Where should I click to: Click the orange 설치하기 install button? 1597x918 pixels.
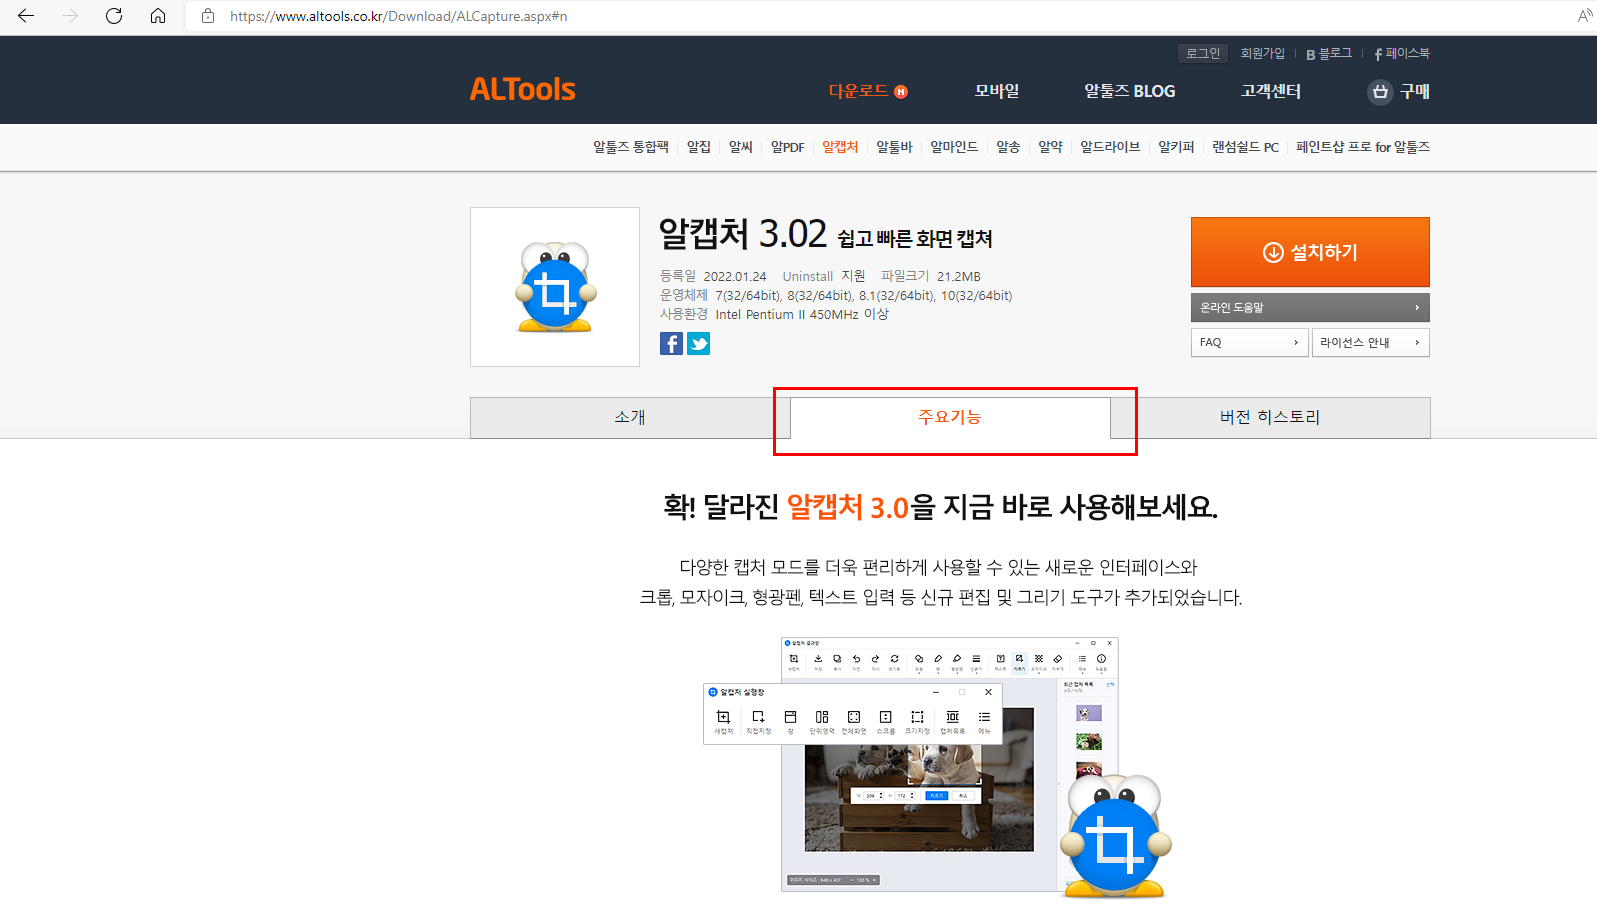tap(1310, 252)
